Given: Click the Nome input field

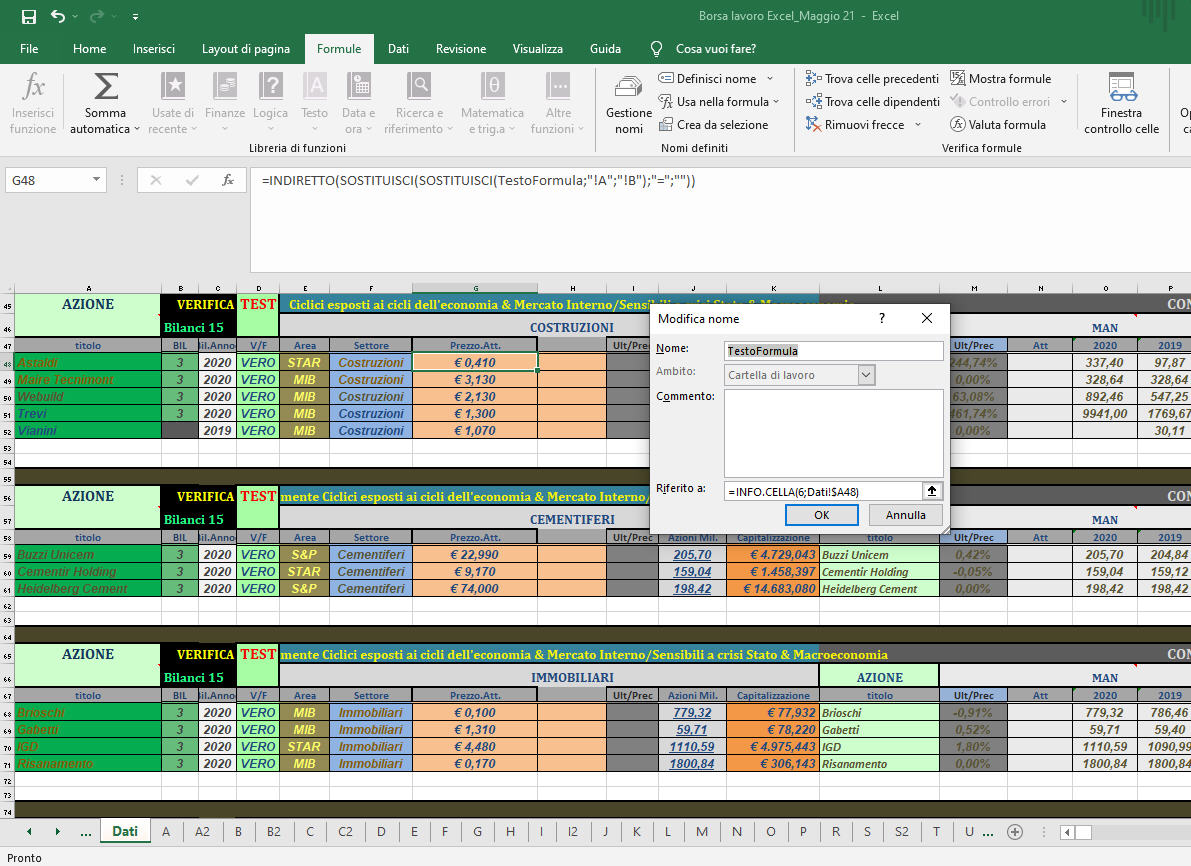Looking at the screenshot, I should pyautogui.click(x=834, y=350).
